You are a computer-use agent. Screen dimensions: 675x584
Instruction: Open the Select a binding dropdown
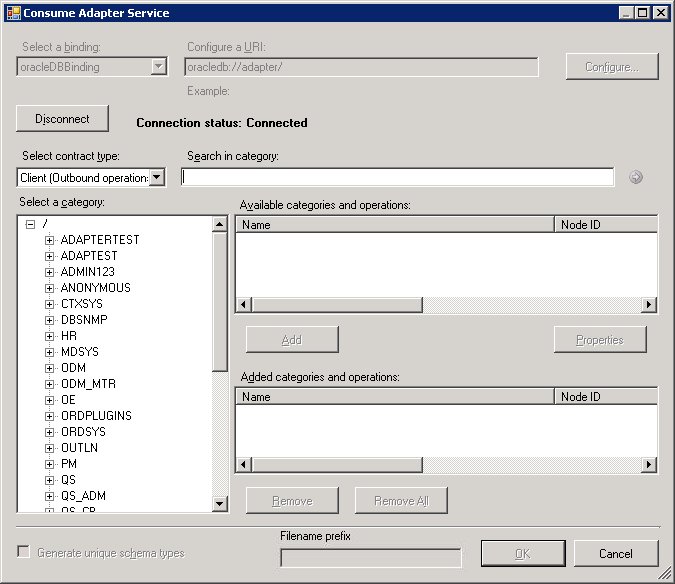[159, 66]
